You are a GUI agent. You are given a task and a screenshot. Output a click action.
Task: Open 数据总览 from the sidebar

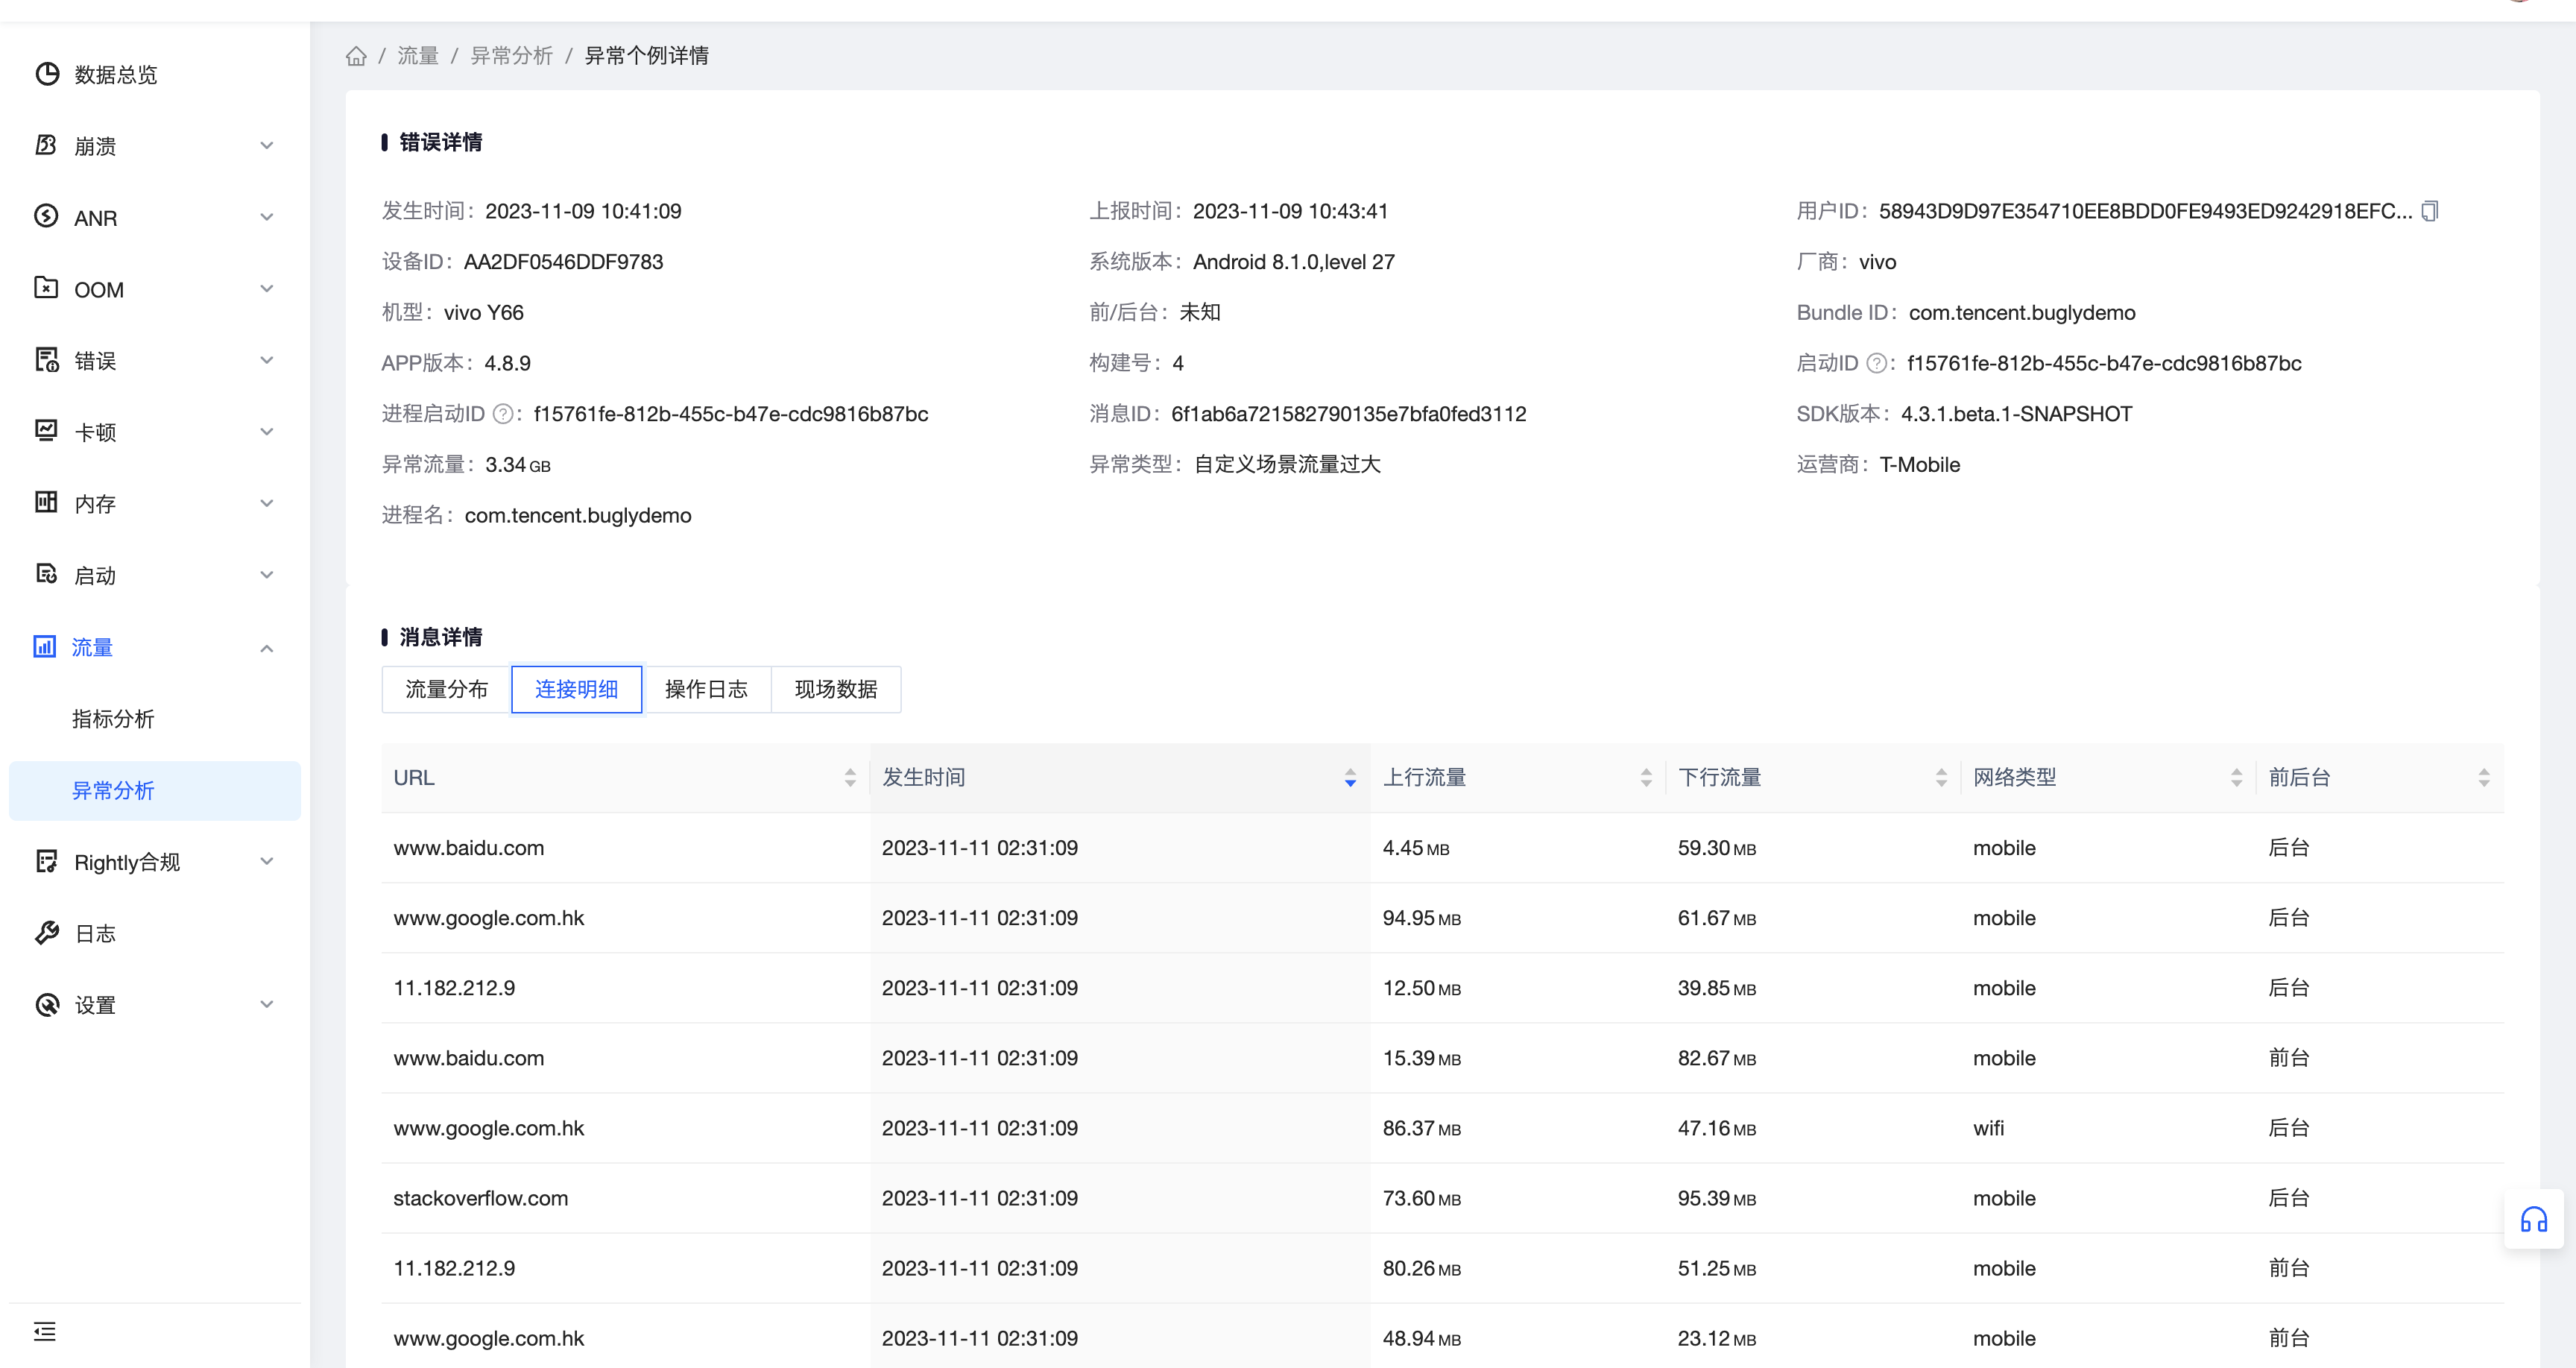tap(115, 75)
